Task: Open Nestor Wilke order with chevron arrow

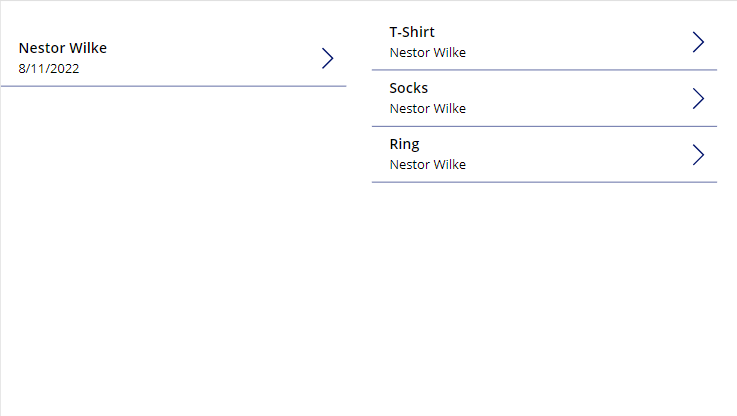Action: [328, 58]
